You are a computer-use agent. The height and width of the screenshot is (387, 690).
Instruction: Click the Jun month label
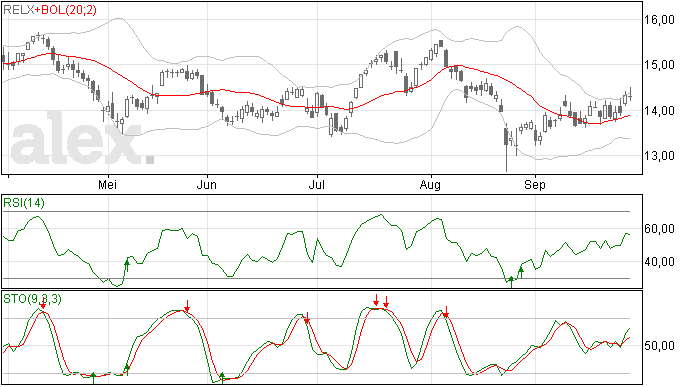pyautogui.click(x=206, y=185)
